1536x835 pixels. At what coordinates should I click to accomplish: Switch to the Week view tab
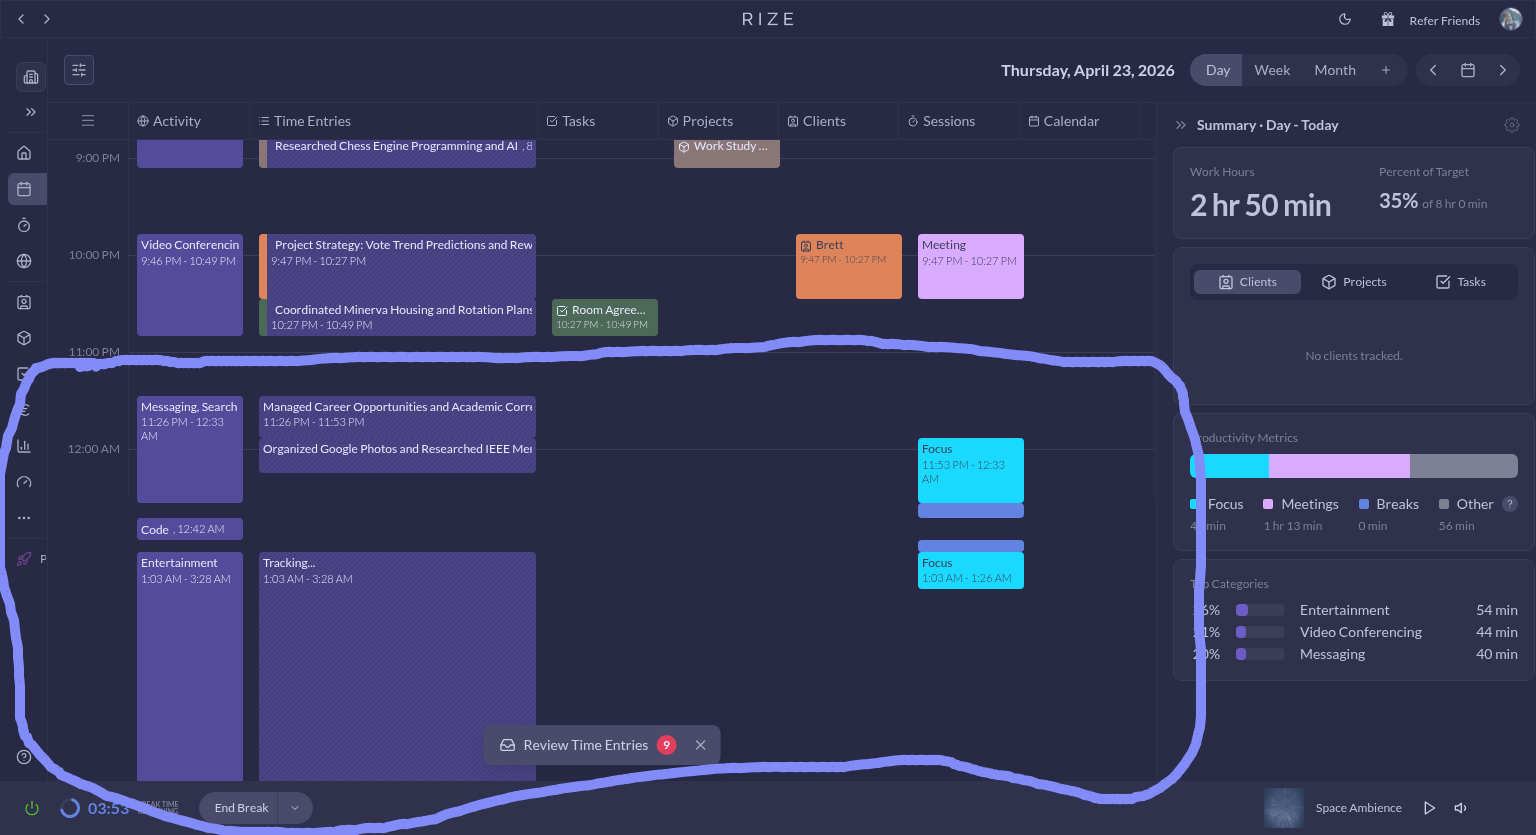click(x=1272, y=70)
